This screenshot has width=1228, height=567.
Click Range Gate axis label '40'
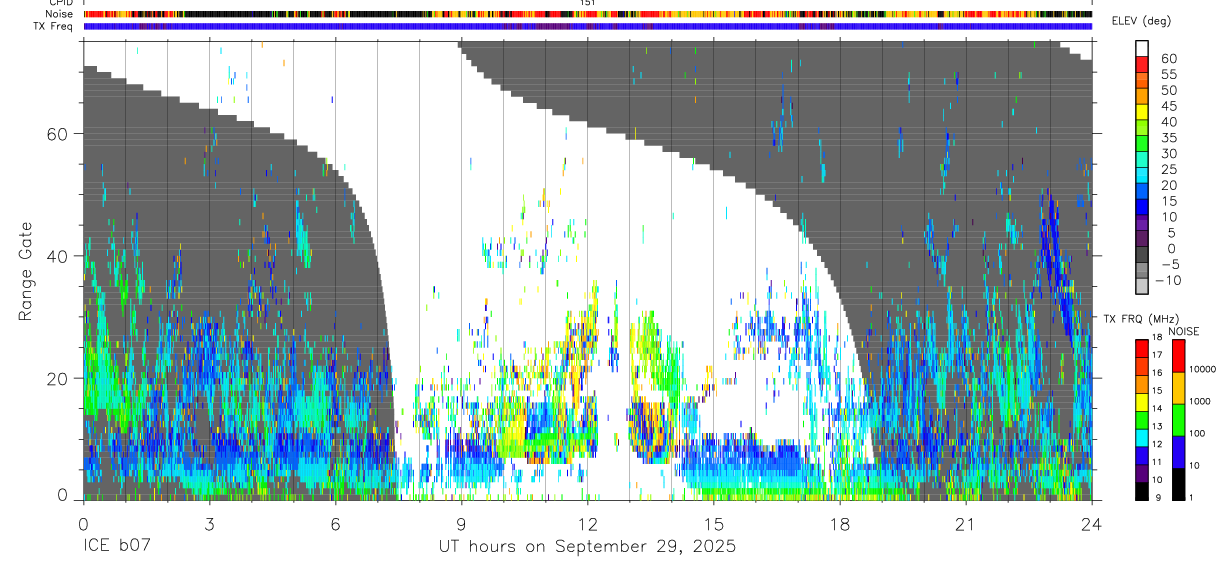57,256
